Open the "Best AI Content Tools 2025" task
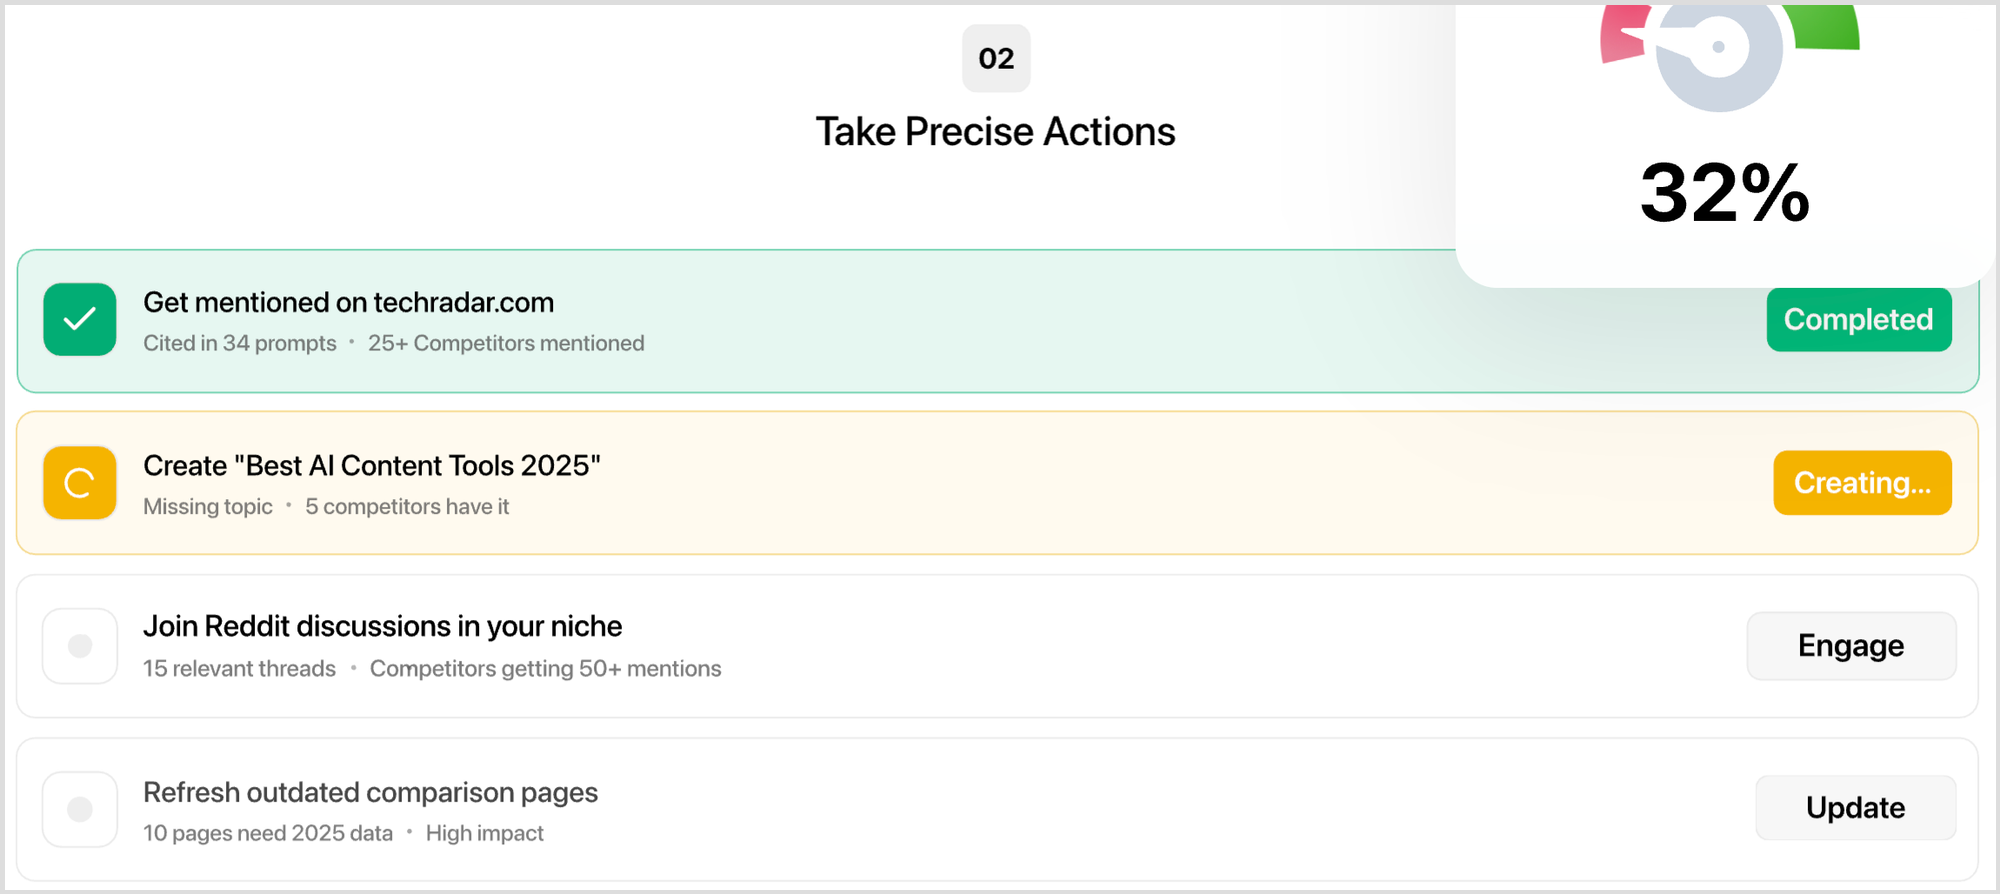This screenshot has width=2000, height=894. click(371, 466)
